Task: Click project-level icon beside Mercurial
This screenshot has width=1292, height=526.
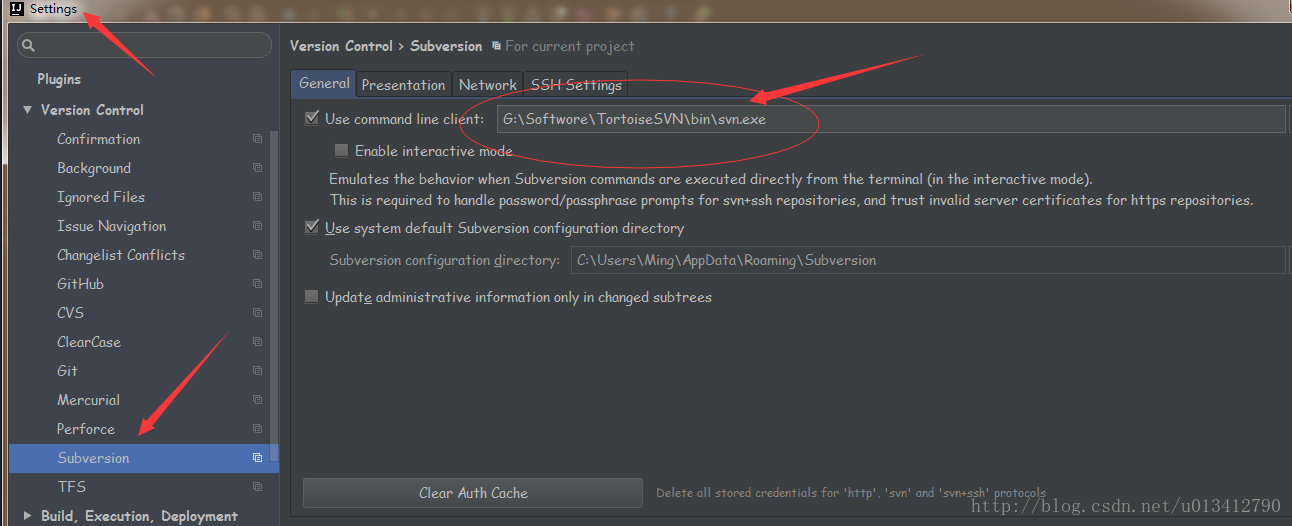Action: (257, 400)
